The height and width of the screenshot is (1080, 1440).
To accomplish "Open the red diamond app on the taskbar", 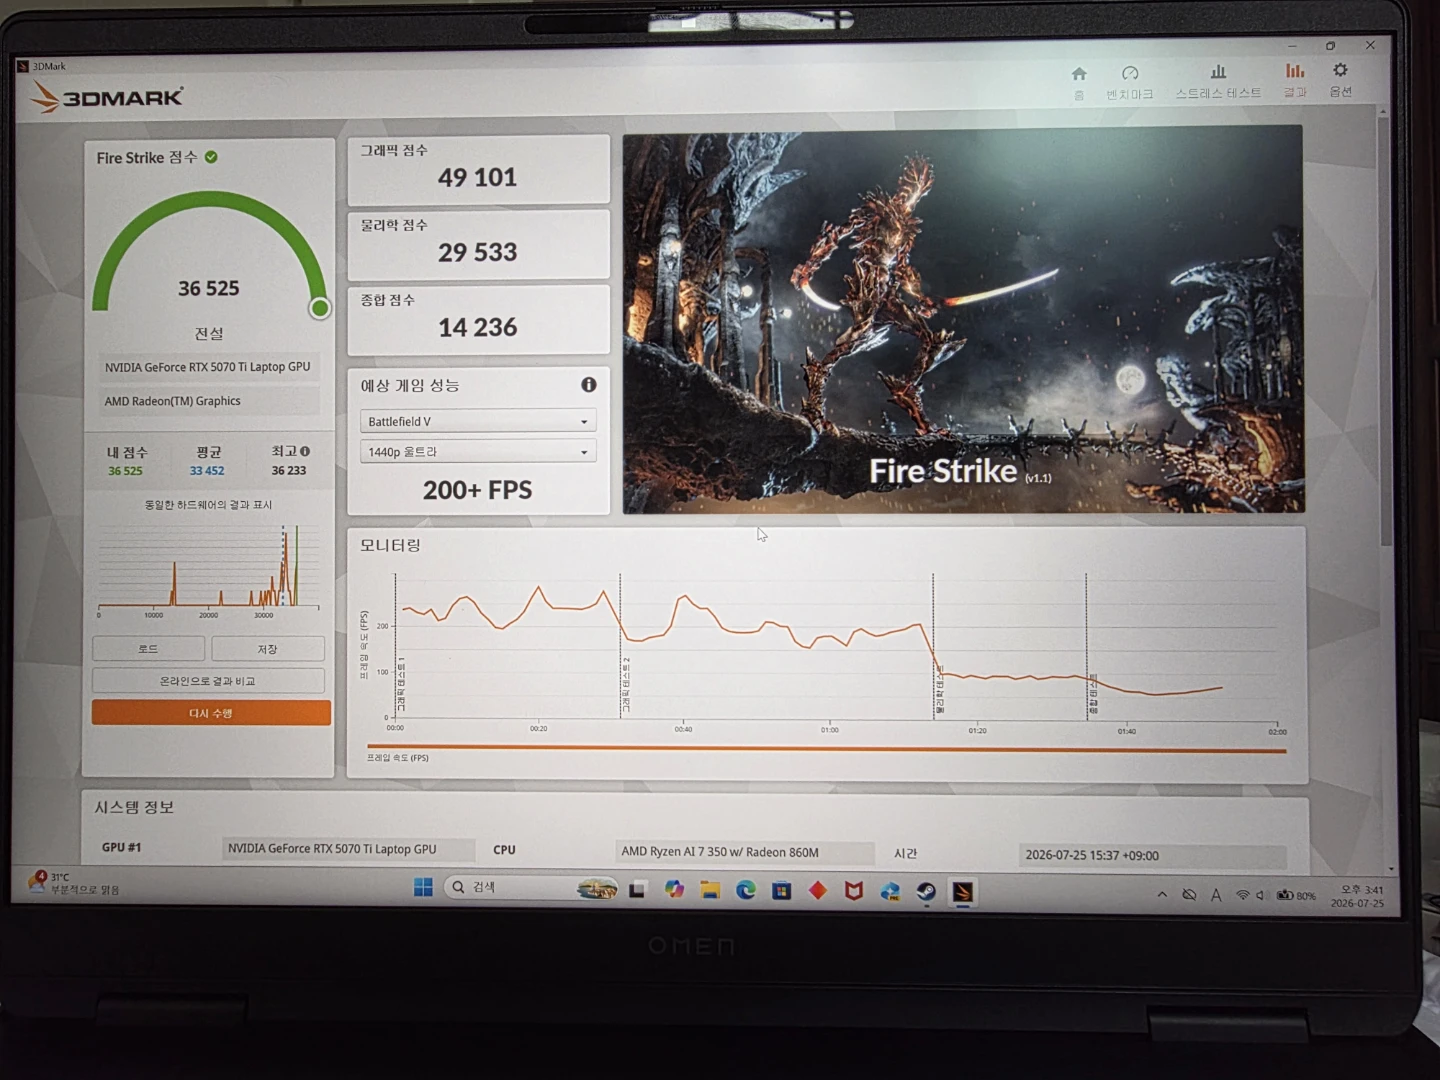I will [x=818, y=890].
